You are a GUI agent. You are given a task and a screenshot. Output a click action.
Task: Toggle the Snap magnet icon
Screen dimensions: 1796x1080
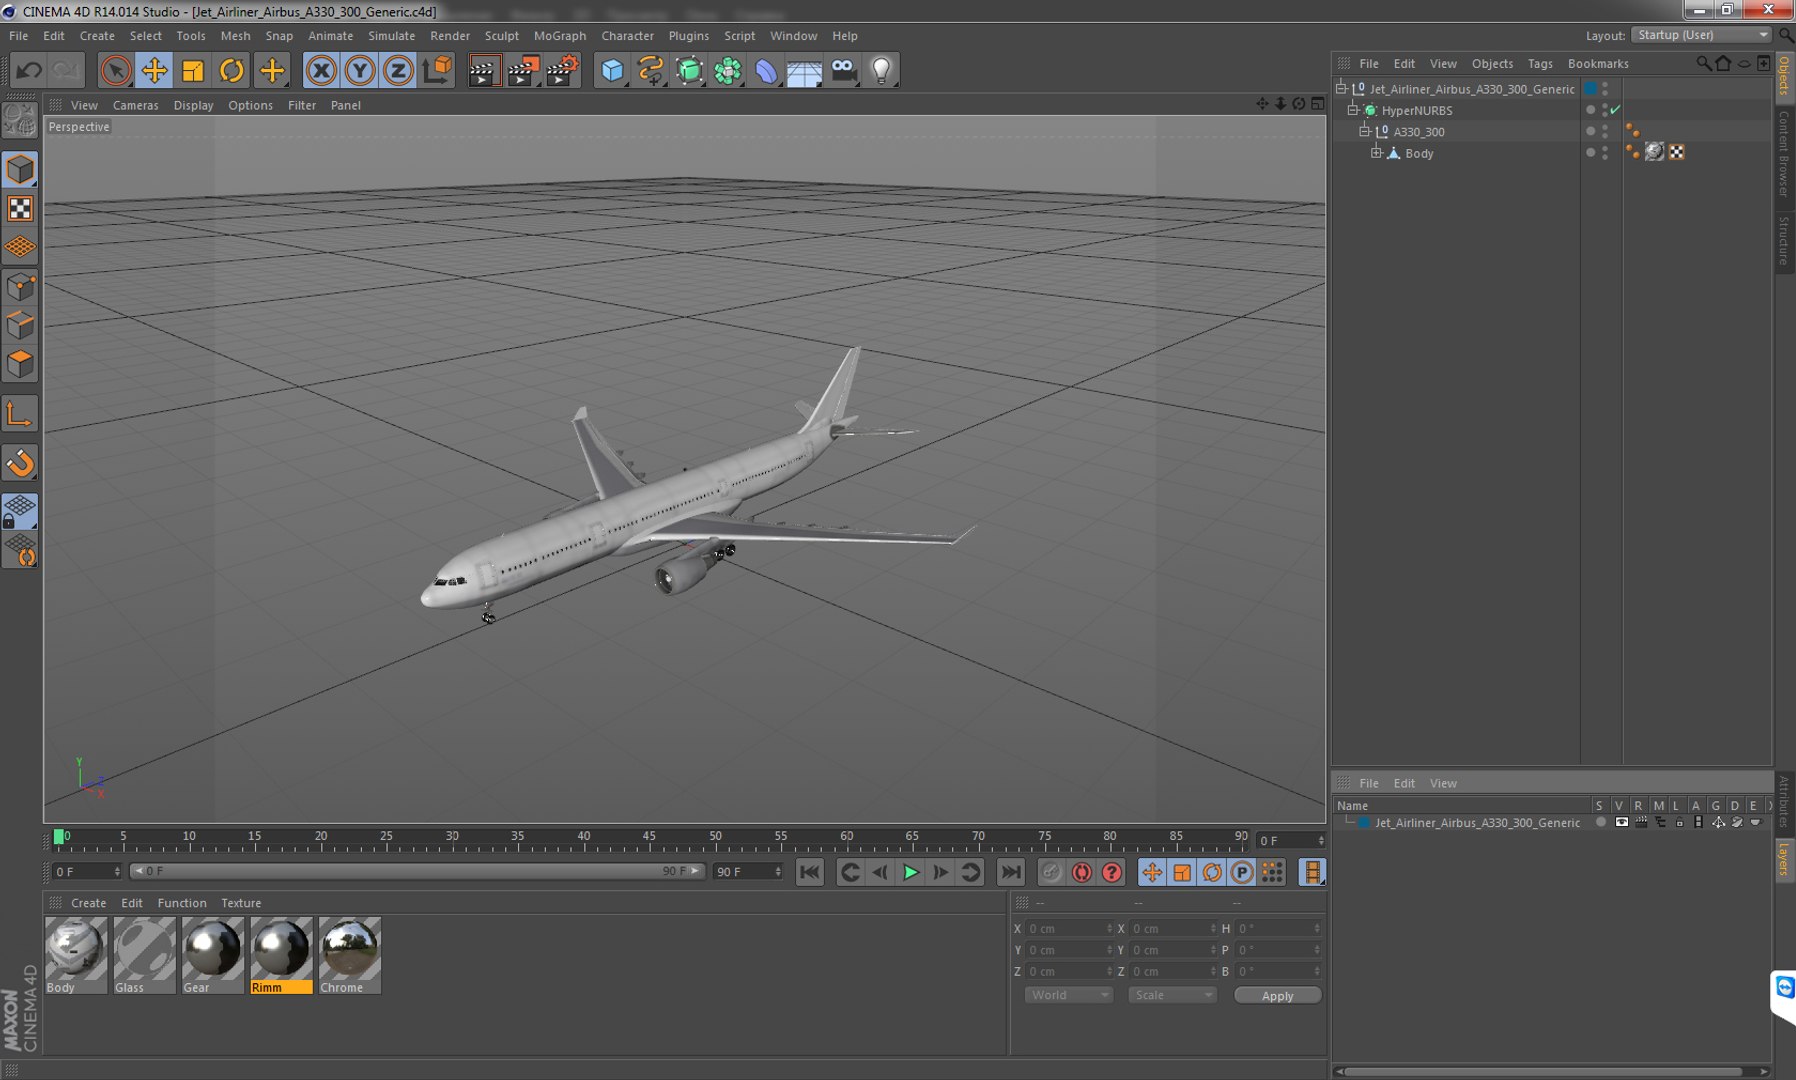coord(20,463)
